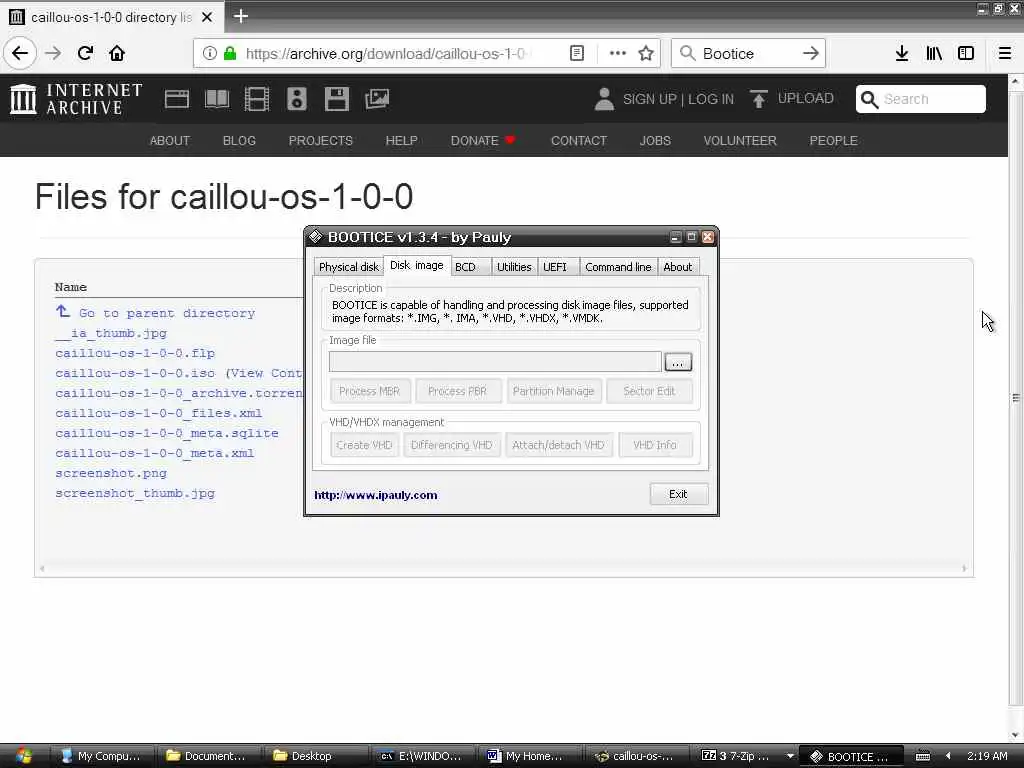Open page actions three-dot menu
Screen dimensions: 1024x768
tap(617, 53)
